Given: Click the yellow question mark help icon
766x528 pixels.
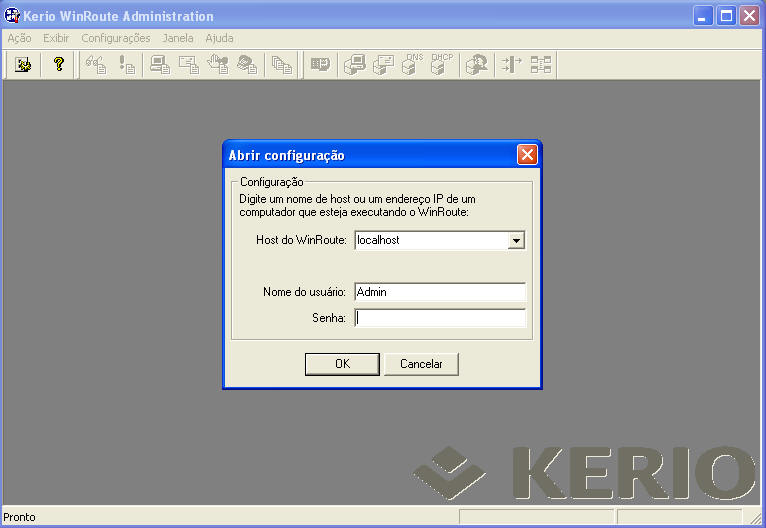Looking at the screenshot, I should click(58, 65).
